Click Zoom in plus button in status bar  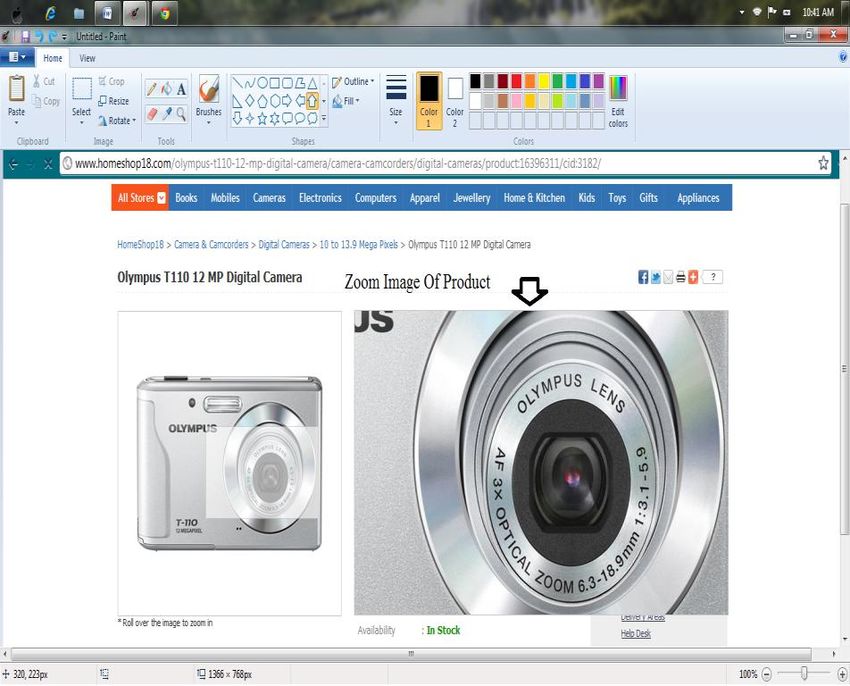point(842,674)
